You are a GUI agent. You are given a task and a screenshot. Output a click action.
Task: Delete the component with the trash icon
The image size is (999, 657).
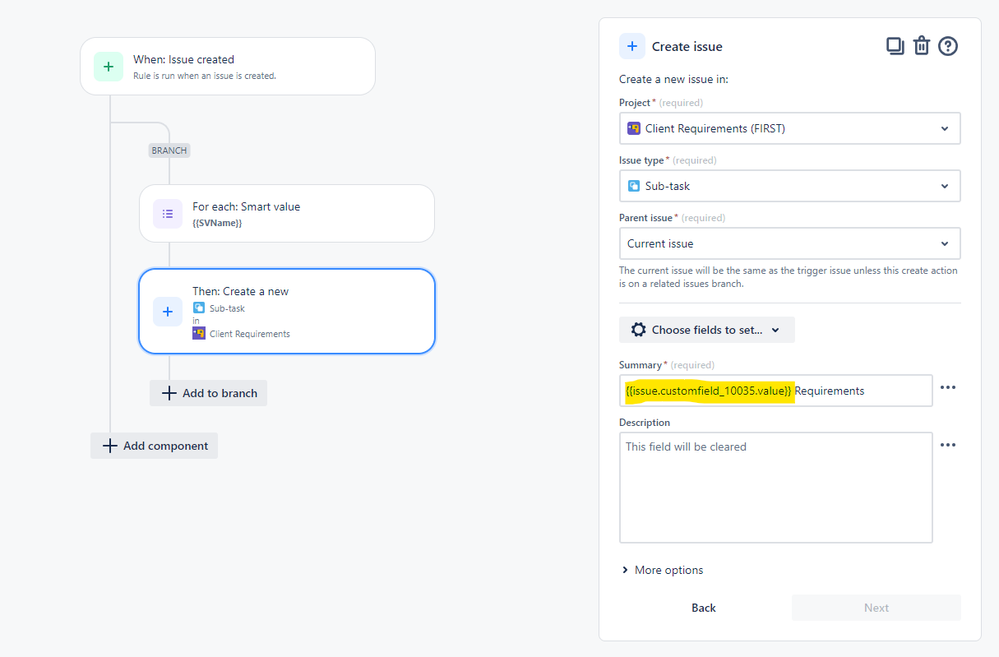(921, 46)
